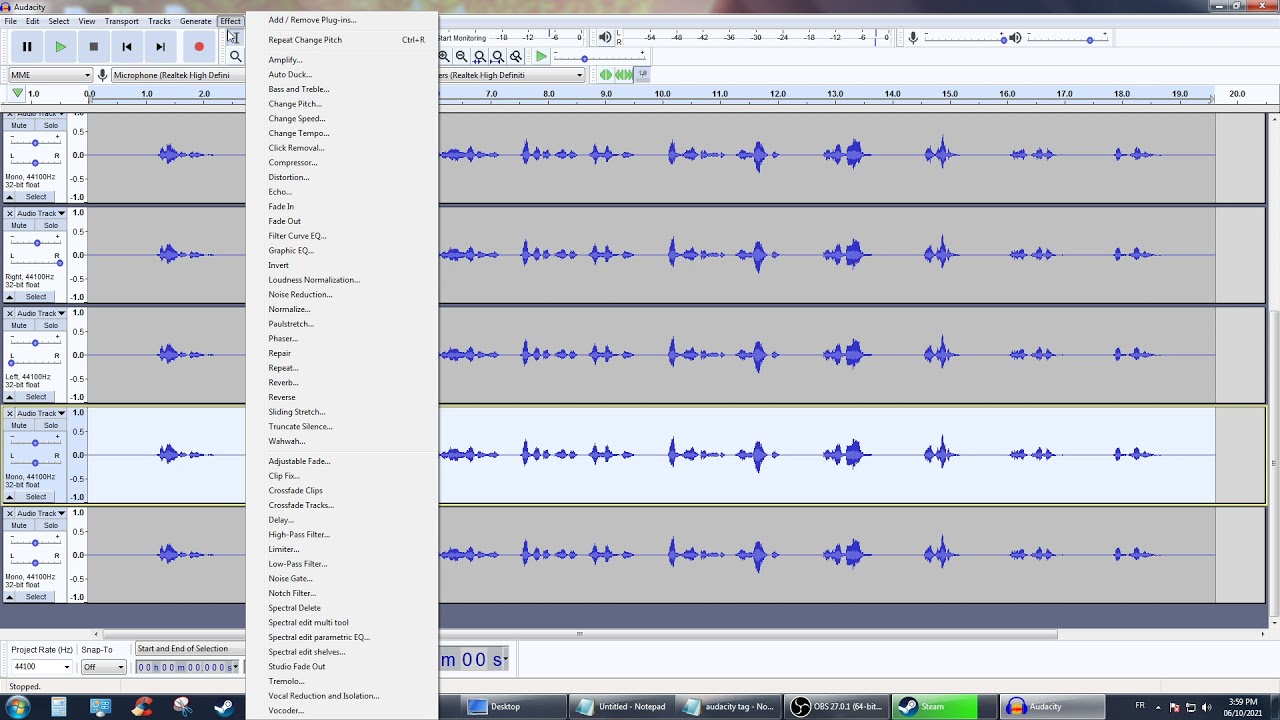The image size is (1280, 720).
Task: Click the playback meter speaker icon
Action: coord(605,37)
